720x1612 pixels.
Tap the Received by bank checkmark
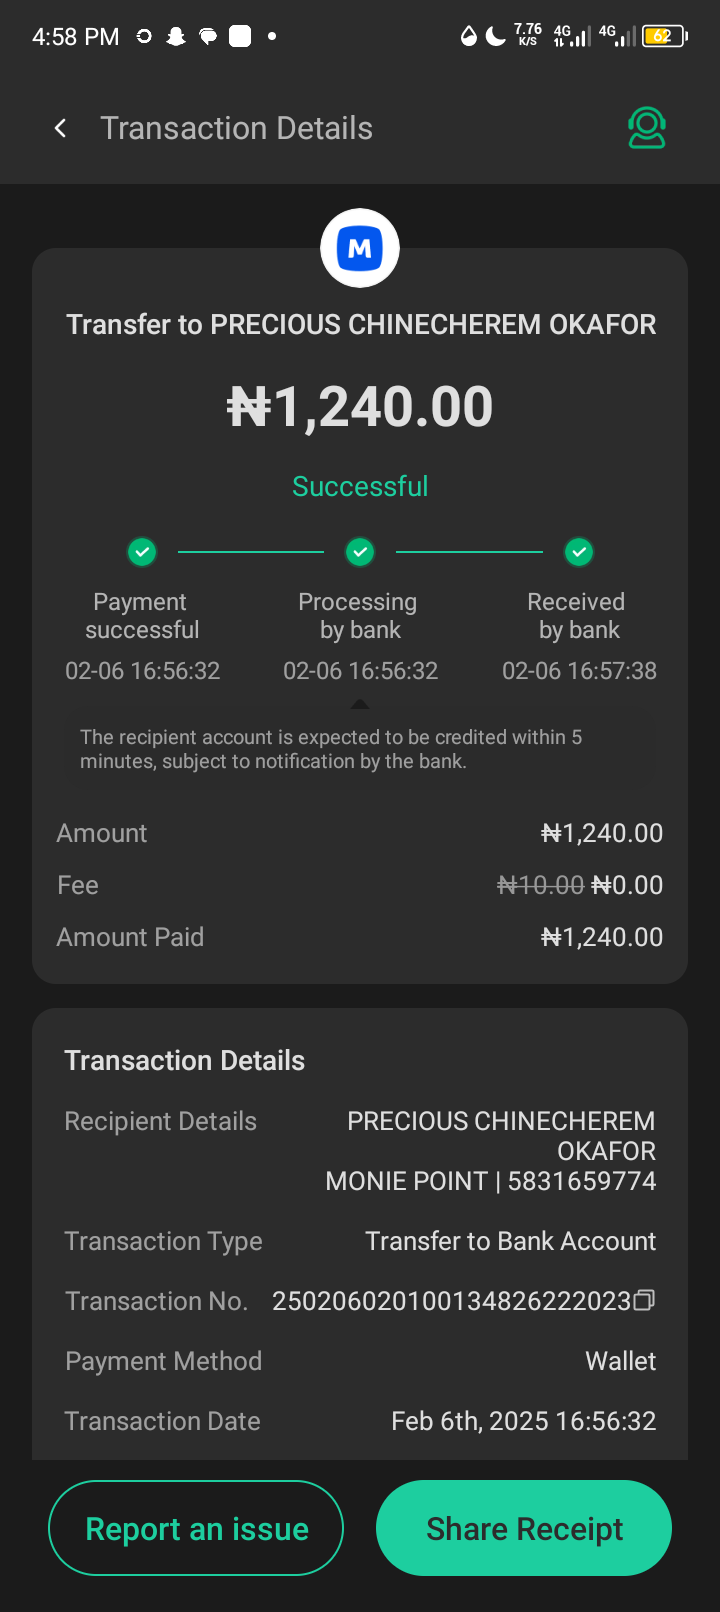pyautogui.click(x=579, y=551)
